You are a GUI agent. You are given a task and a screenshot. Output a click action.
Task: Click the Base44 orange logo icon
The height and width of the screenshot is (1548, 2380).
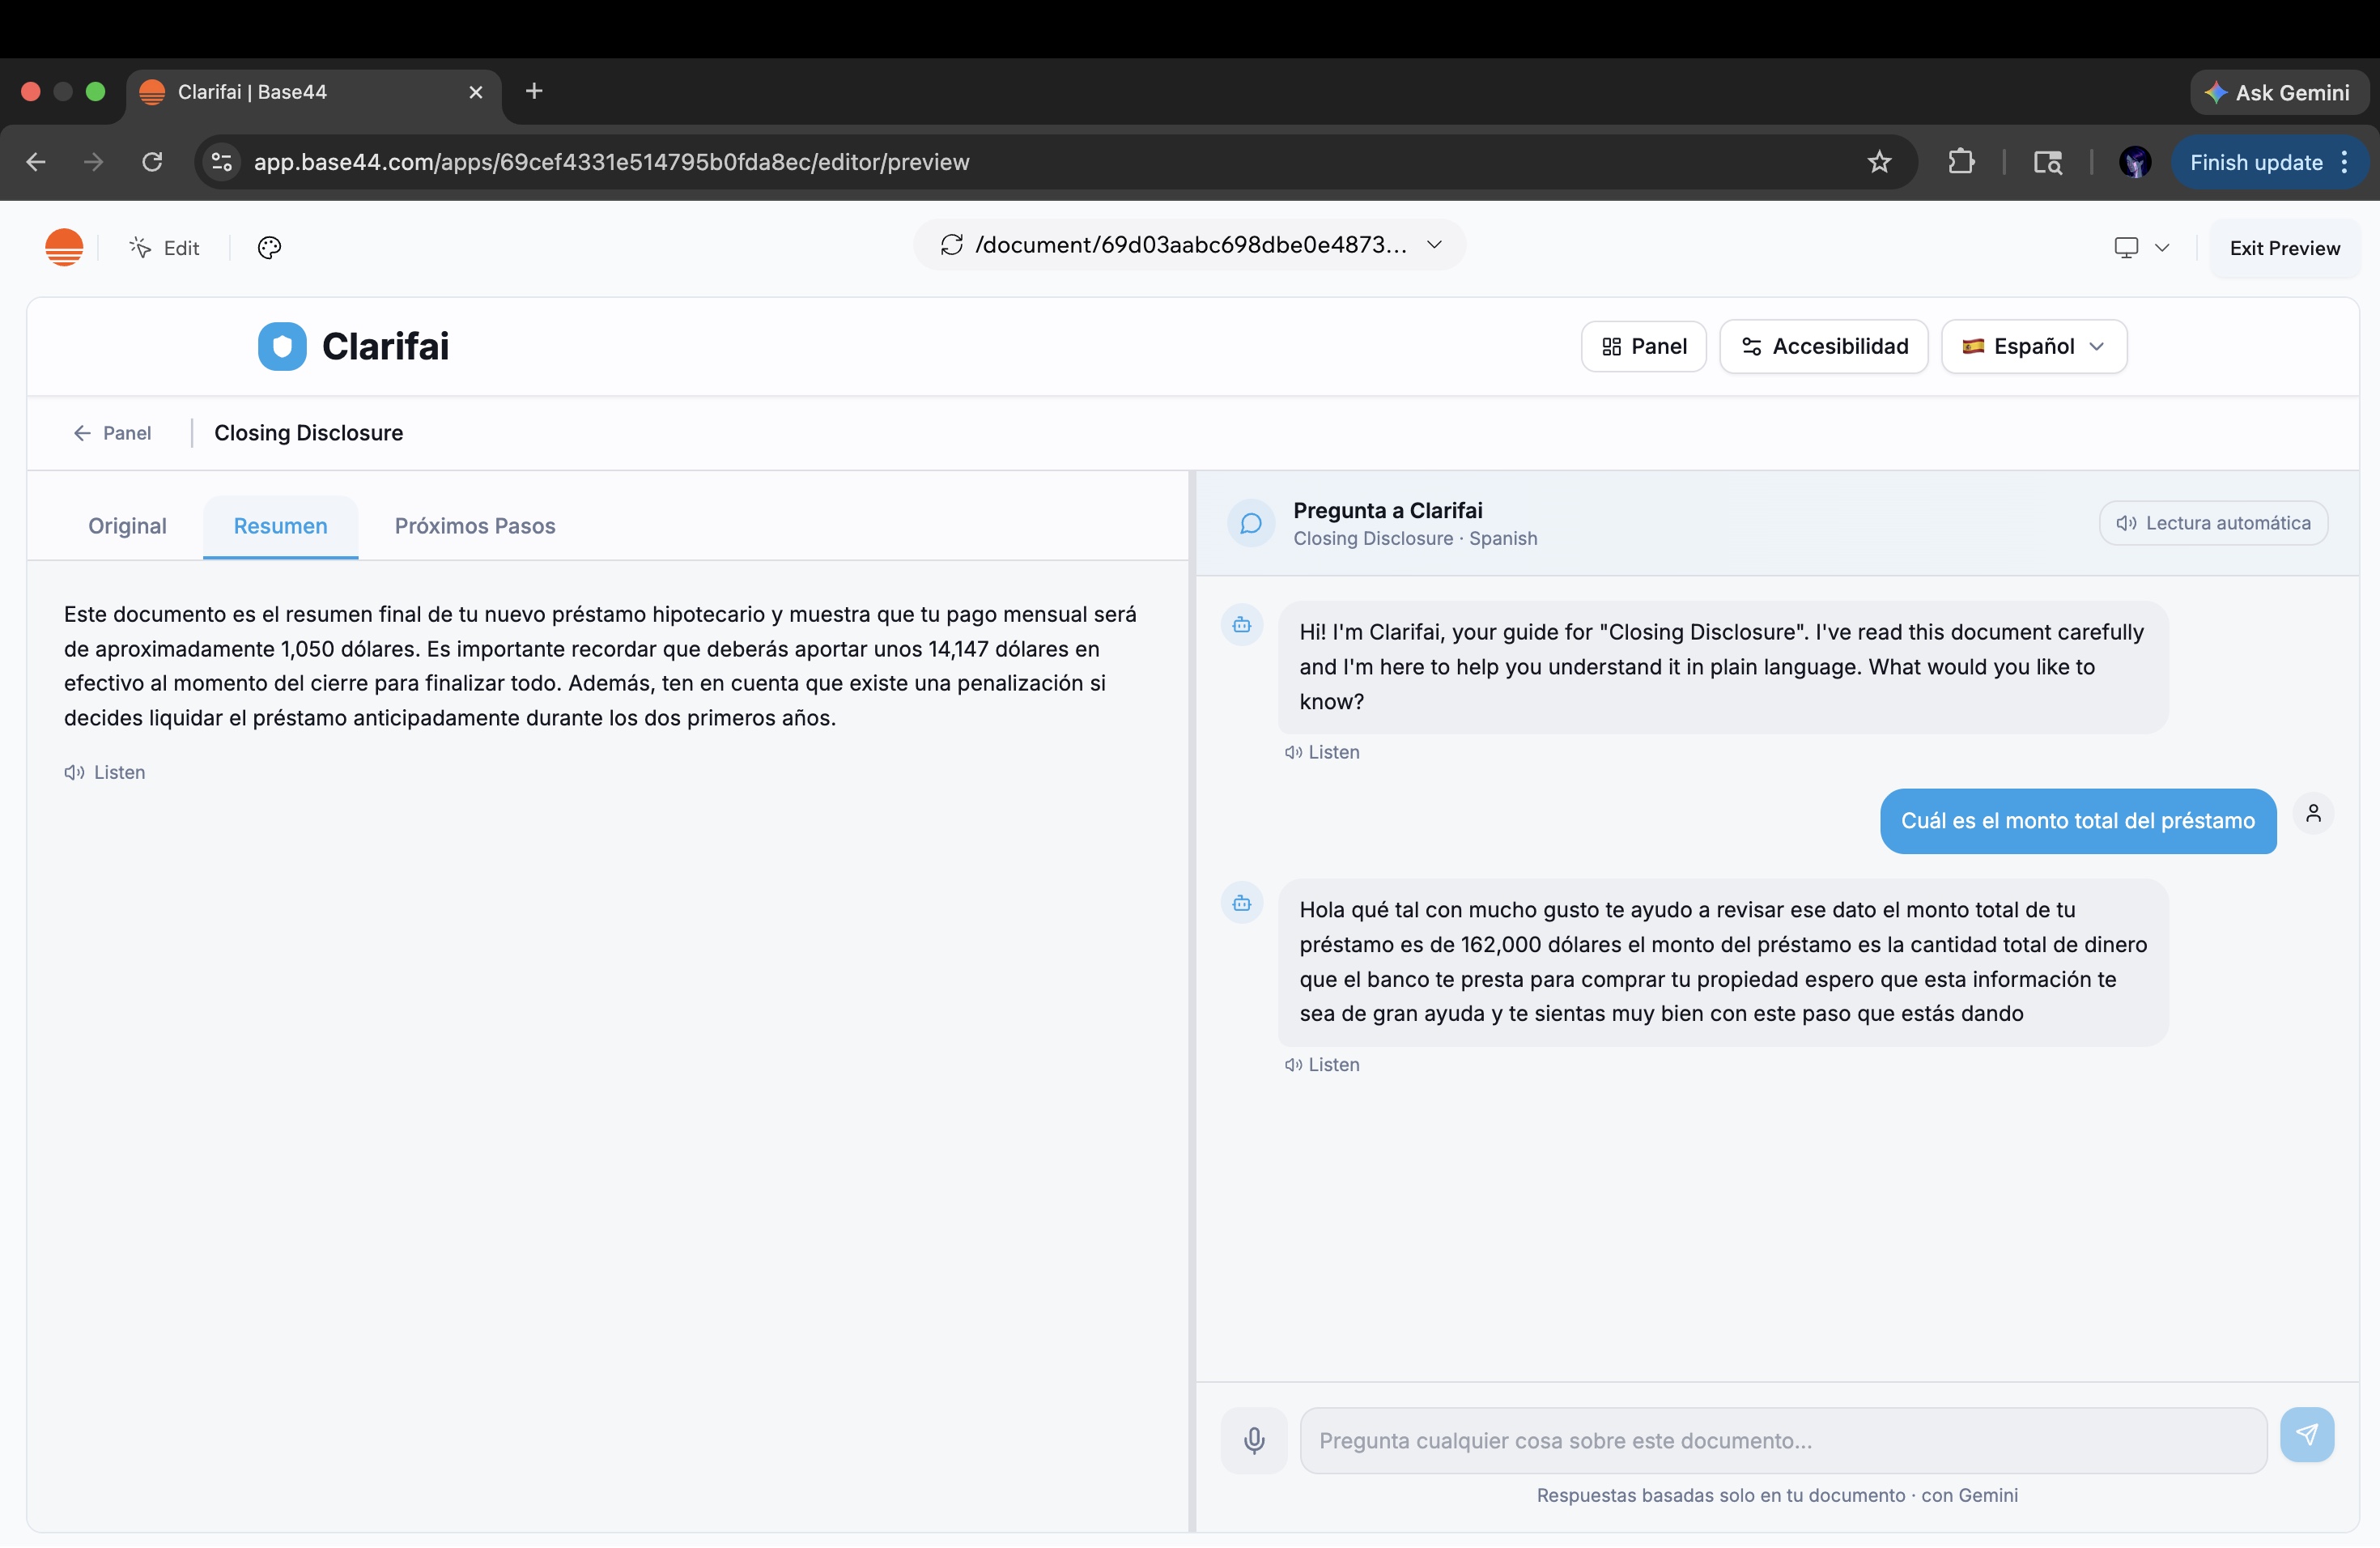click(64, 247)
